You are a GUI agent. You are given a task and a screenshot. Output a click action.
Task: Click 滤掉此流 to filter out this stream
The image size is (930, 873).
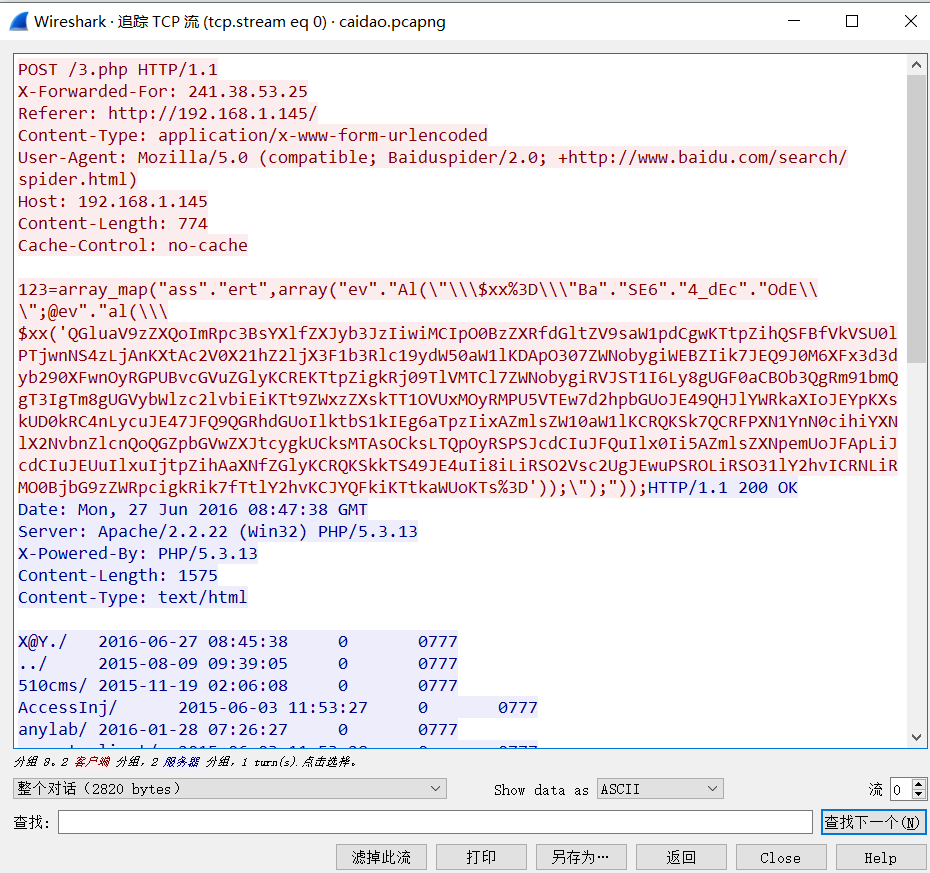coord(380,857)
